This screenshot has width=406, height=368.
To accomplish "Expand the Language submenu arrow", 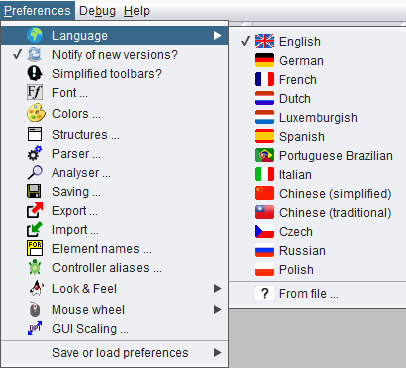I will (x=217, y=35).
